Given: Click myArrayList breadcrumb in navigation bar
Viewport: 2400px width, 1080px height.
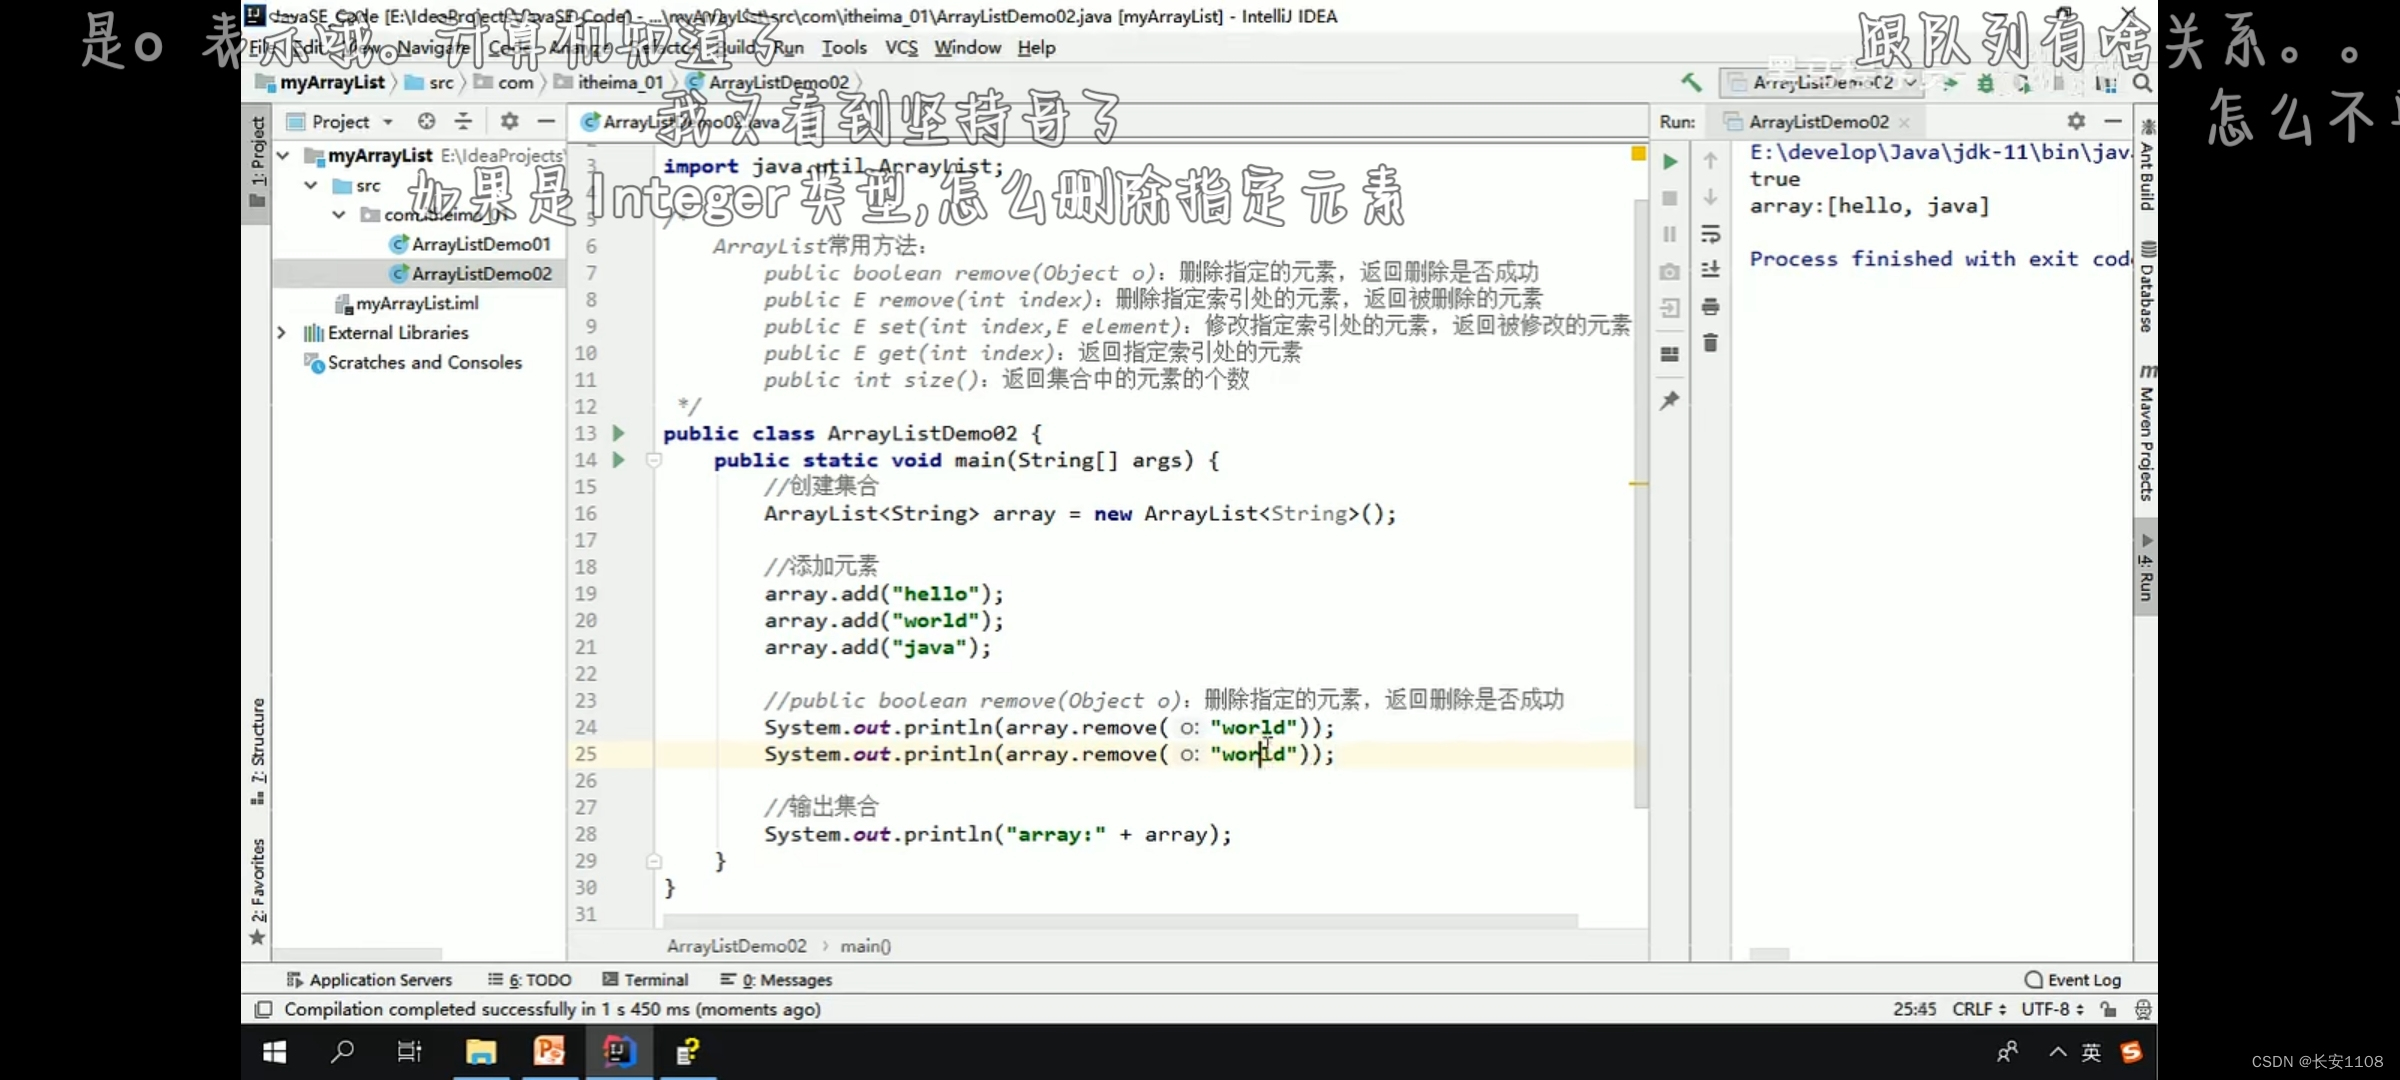Looking at the screenshot, I should pyautogui.click(x=321, y=83).
